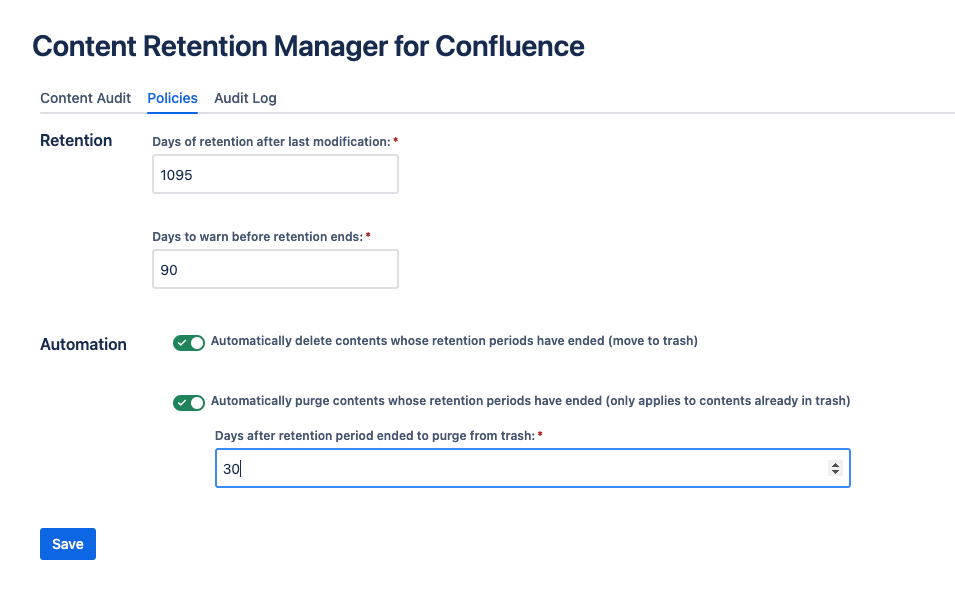
Task: Click the 'Automatically purge contents' label text
Action: coord(530,401)
